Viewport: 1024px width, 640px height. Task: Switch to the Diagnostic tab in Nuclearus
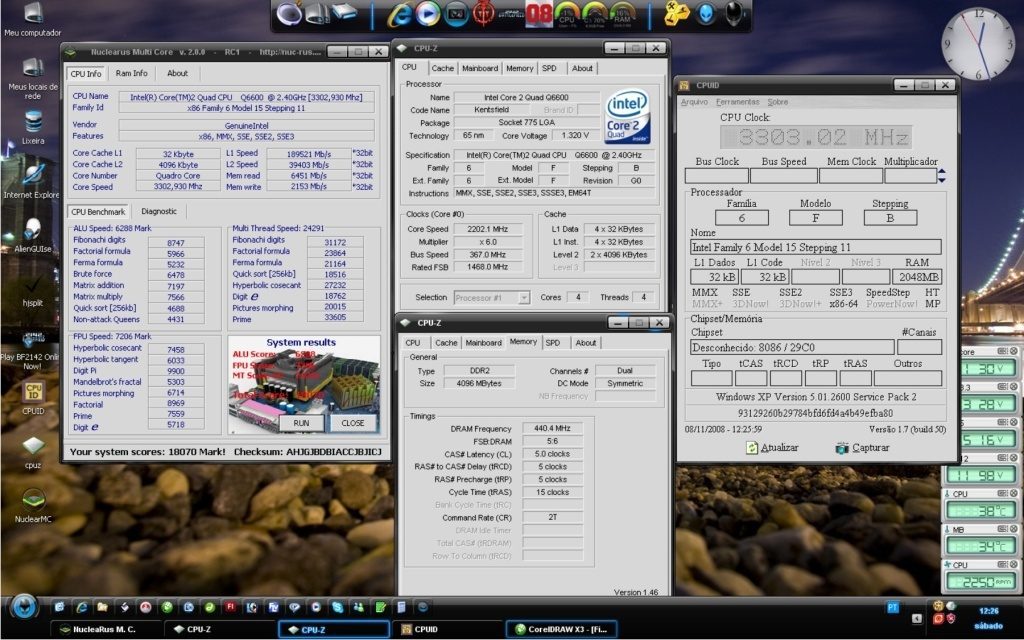tap(159, 212)
